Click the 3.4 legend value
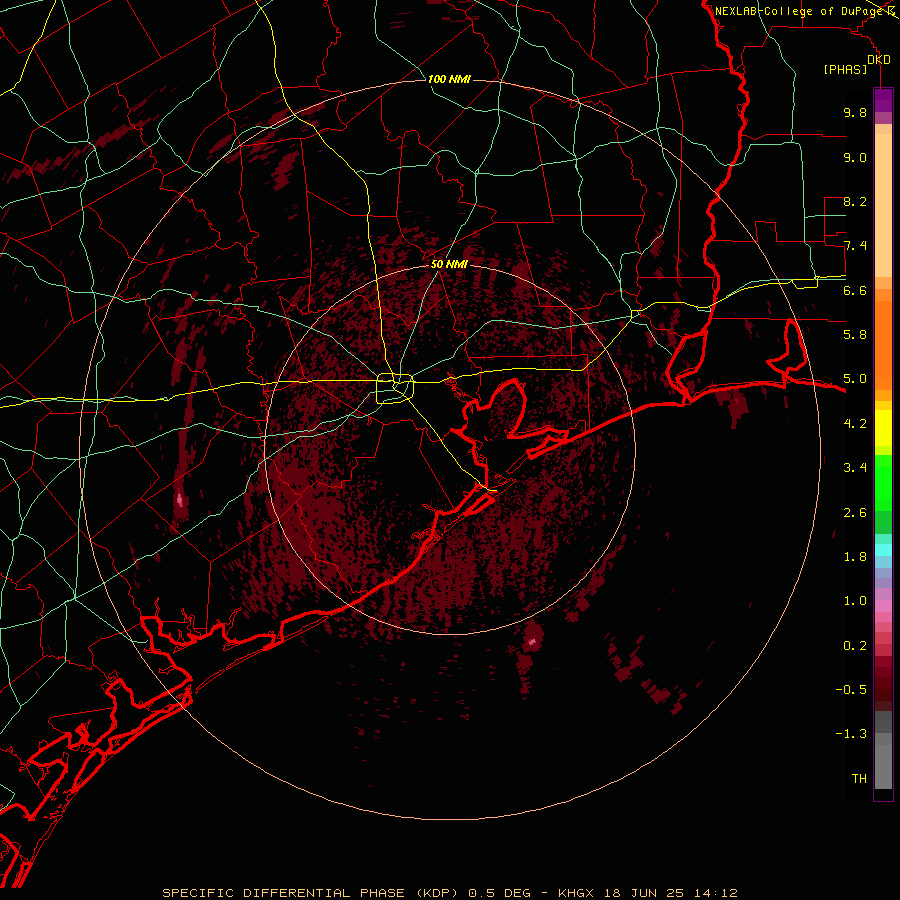900x900 pixels. (x=855, y=468)
